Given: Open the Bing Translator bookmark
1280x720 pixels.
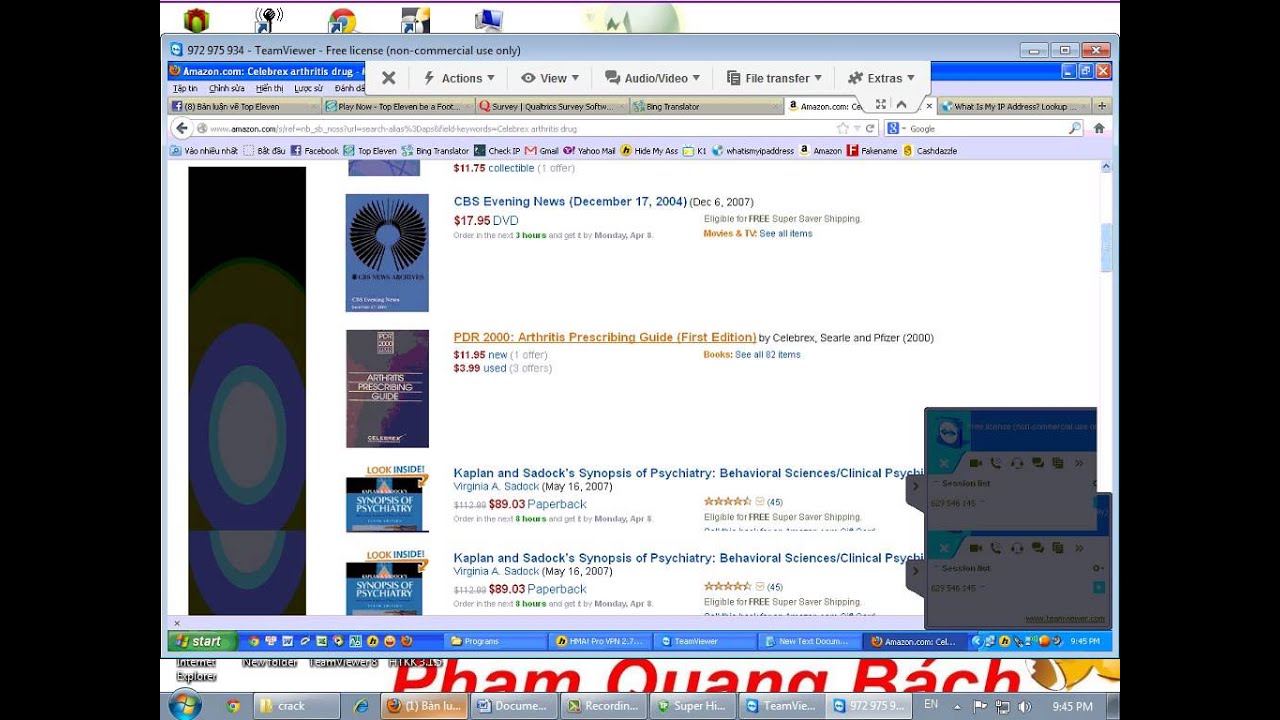Looking at the screenshot, I should pyautogui.click(x=435, y=151).
